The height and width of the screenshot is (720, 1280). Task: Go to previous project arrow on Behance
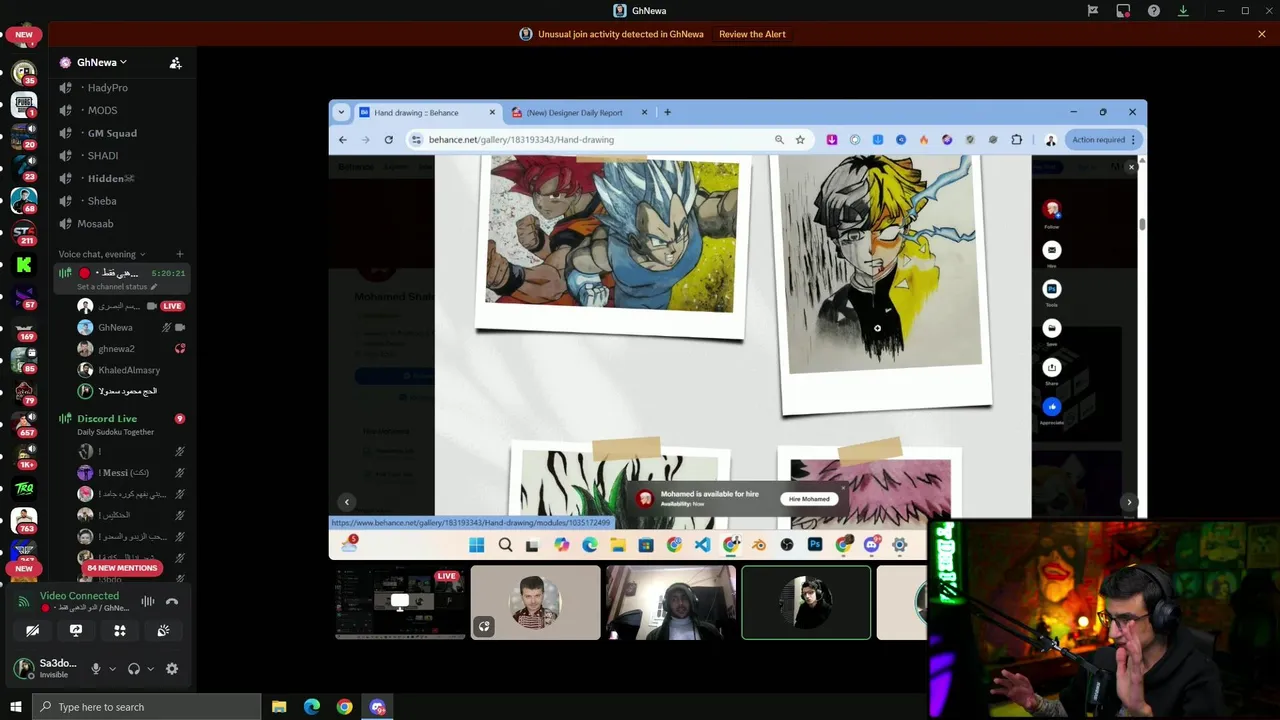[x=347, y=503]
